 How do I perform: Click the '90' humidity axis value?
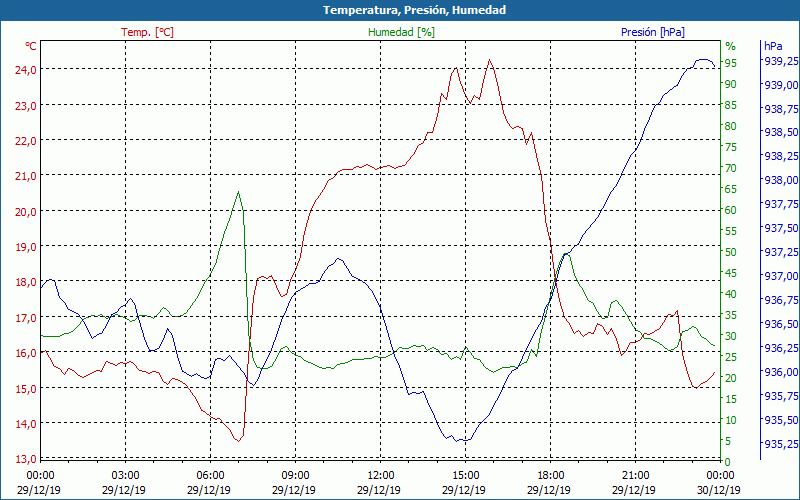coord(731,84)
